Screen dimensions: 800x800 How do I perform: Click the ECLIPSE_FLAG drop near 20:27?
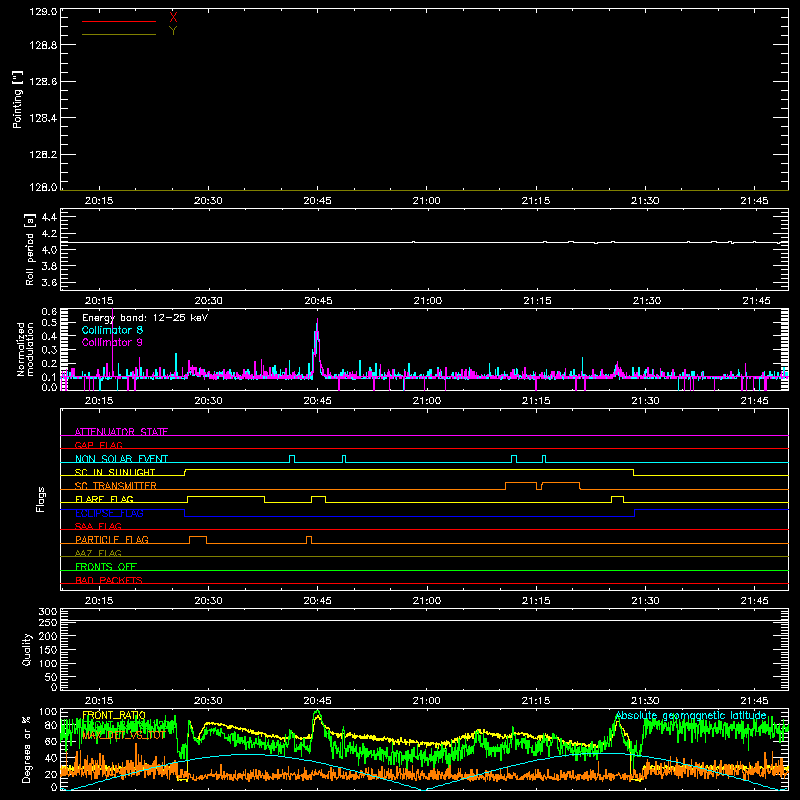[185, 513]
